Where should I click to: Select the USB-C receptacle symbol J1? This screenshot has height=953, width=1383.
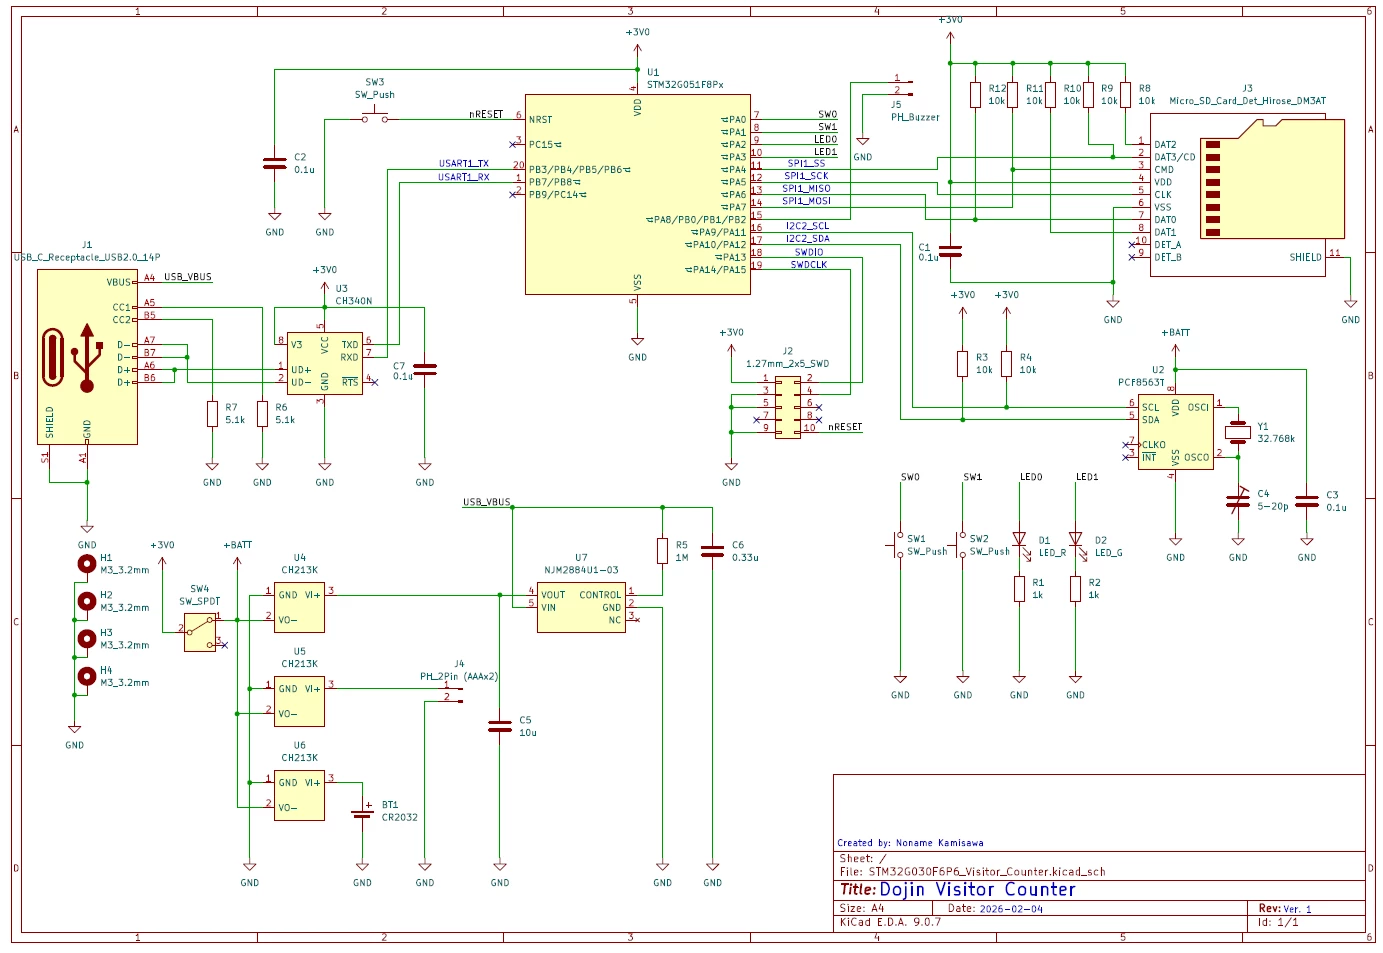pos(87,356)
